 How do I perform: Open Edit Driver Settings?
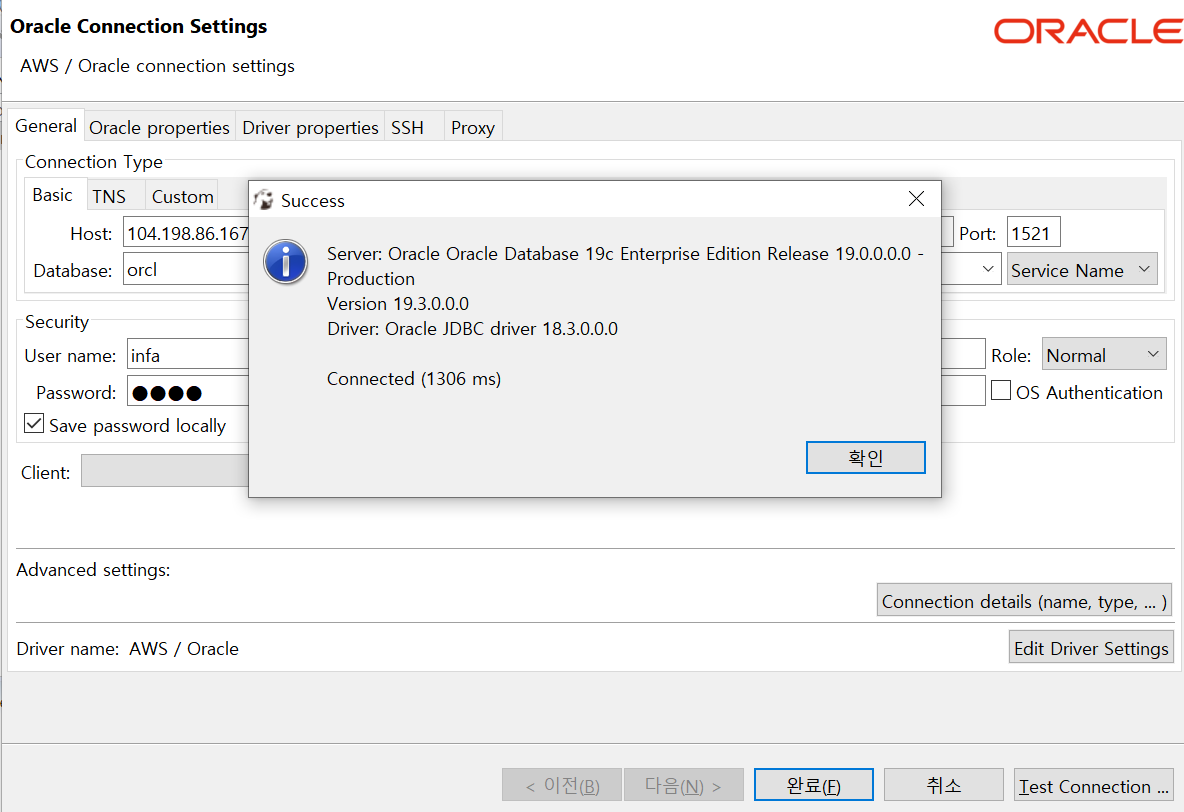(x=1091, y=648)
